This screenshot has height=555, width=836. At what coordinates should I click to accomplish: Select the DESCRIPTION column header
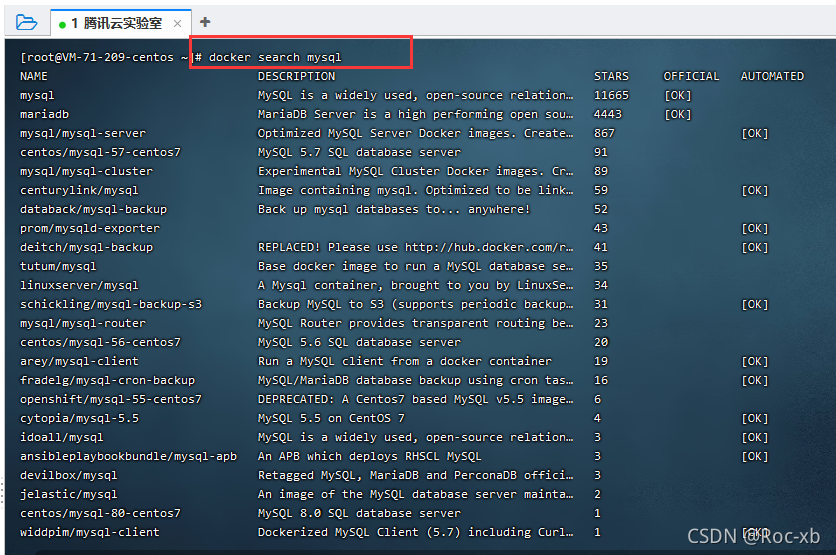[296, 76]
